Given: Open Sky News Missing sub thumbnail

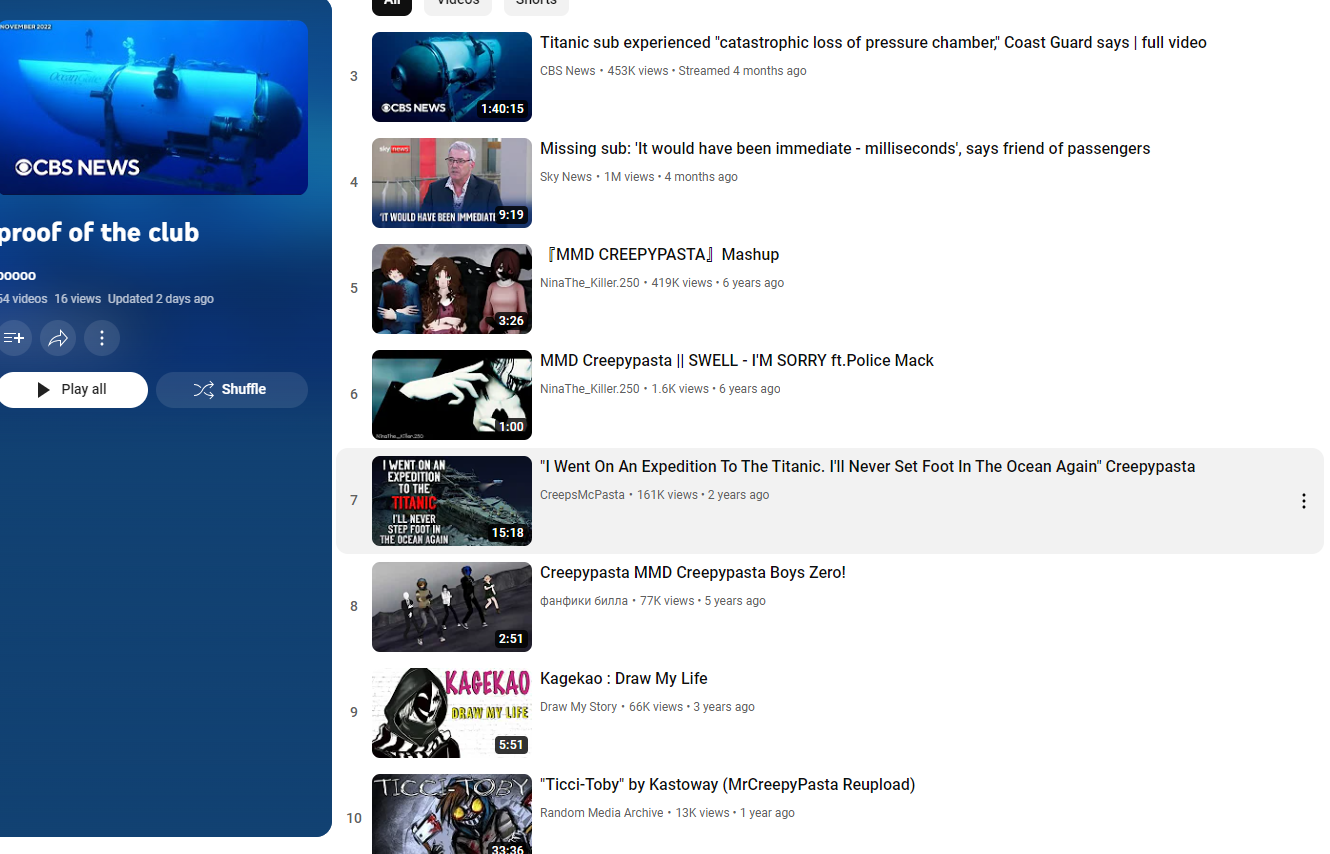Looking at the screenshot, I should (x=452, y=183).
